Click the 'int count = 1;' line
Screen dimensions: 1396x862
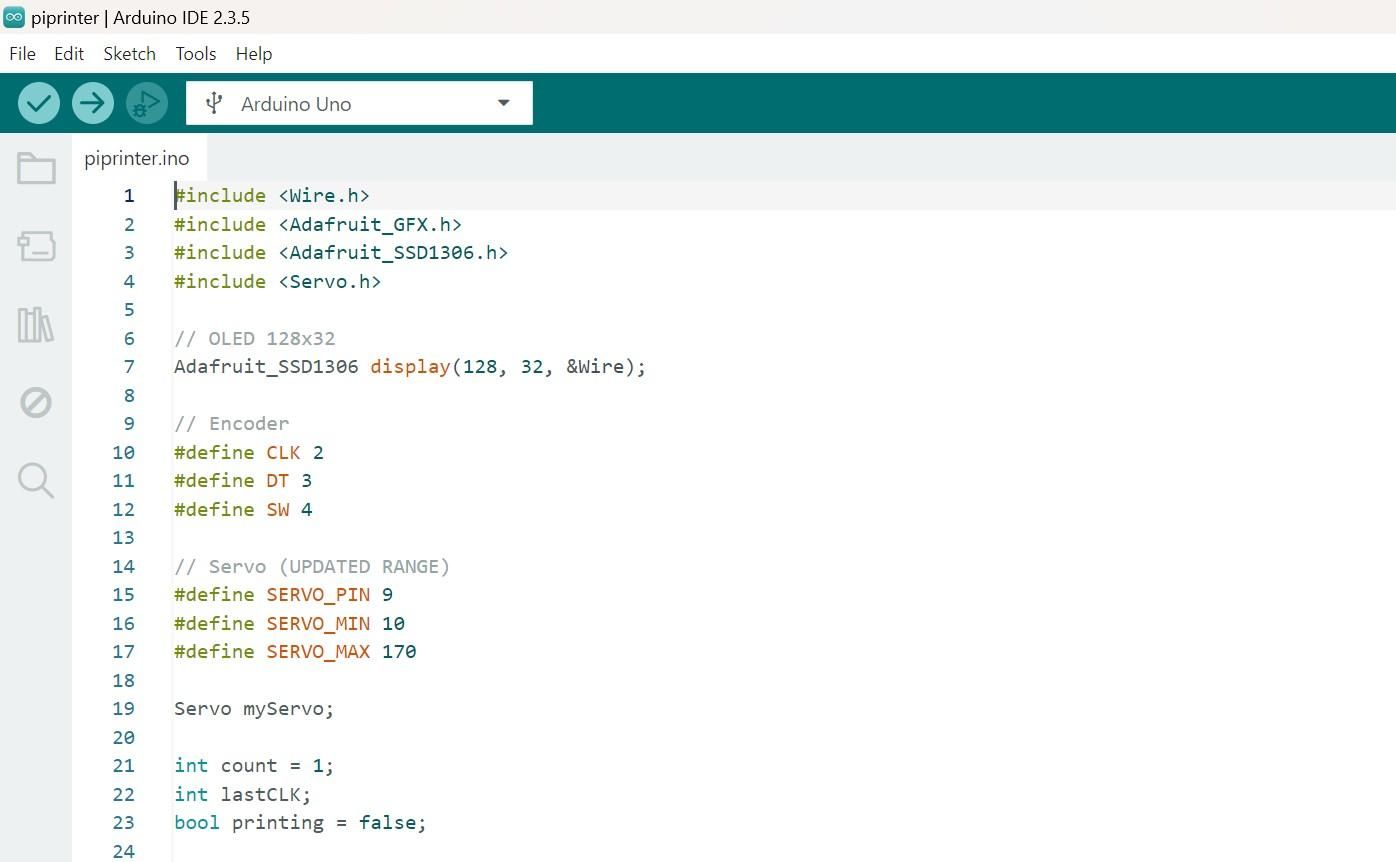point(254,766)
